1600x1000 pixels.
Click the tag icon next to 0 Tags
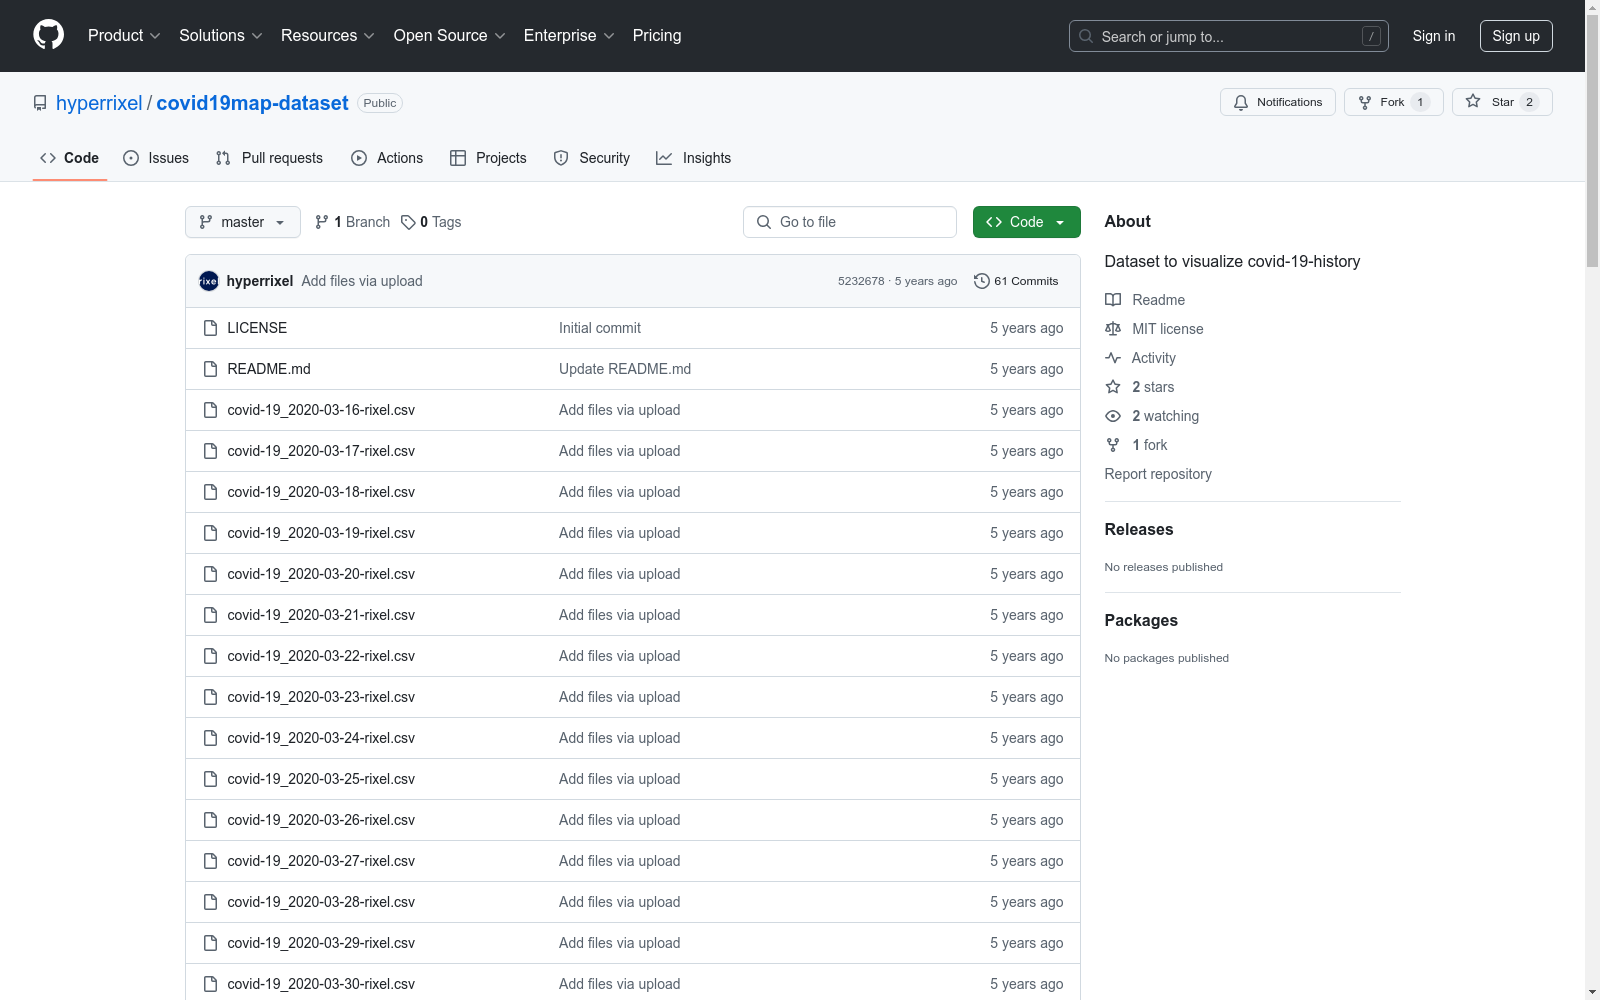pyautogui.click(x=408, y=222)
